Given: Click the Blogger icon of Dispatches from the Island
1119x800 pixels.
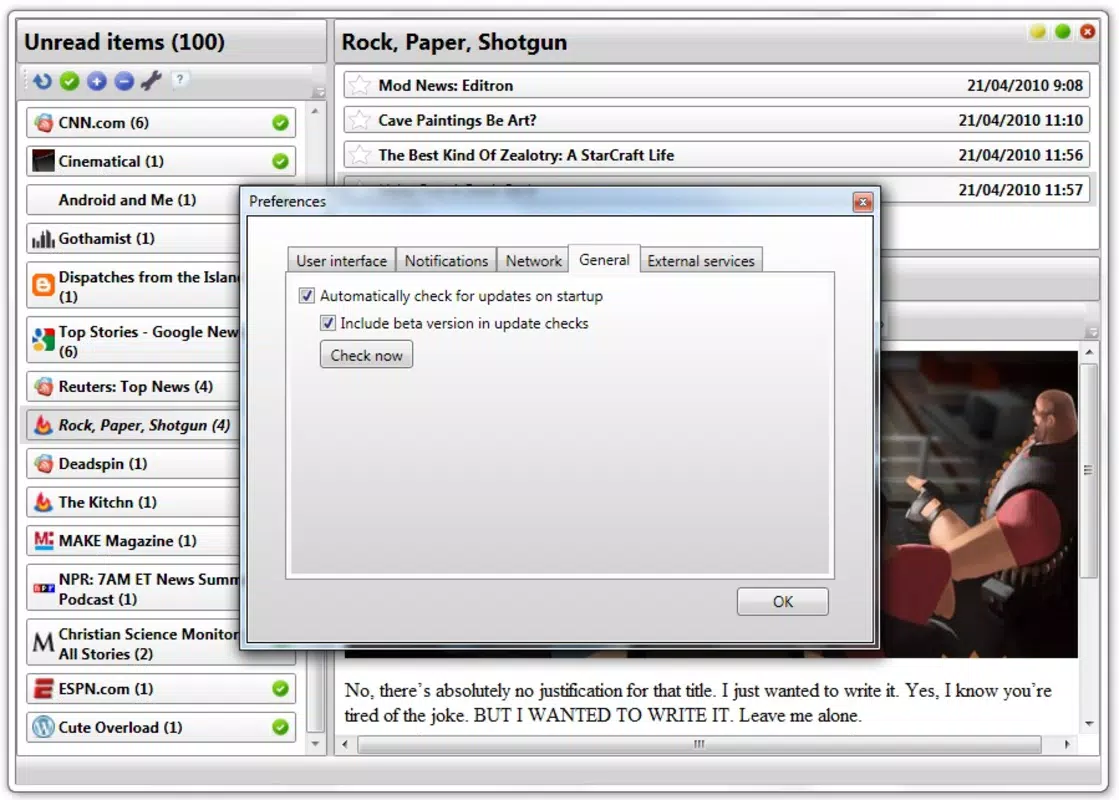Looking at the screenshot, I should (x=44, y=285).
